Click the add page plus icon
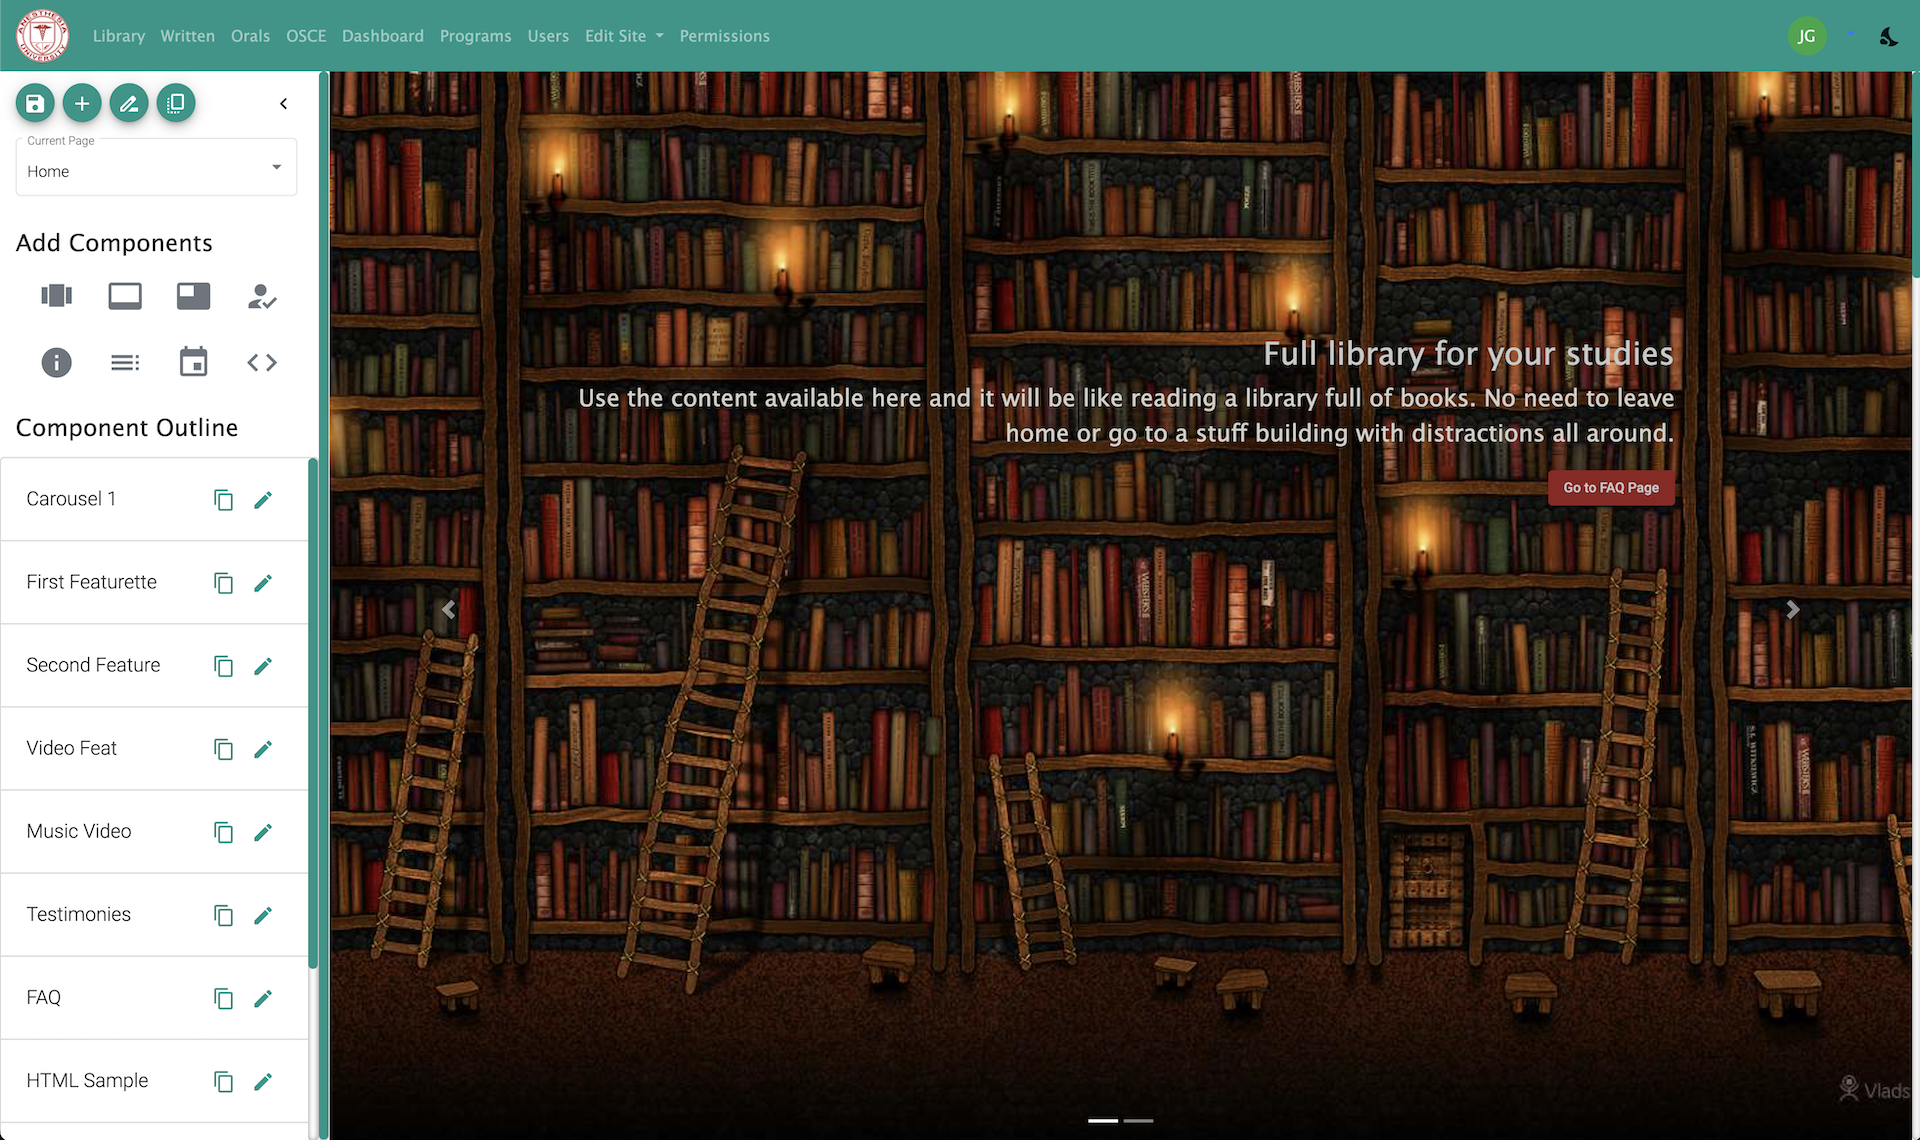This screenshot has width=1920, height=1140. click(82, 103)
